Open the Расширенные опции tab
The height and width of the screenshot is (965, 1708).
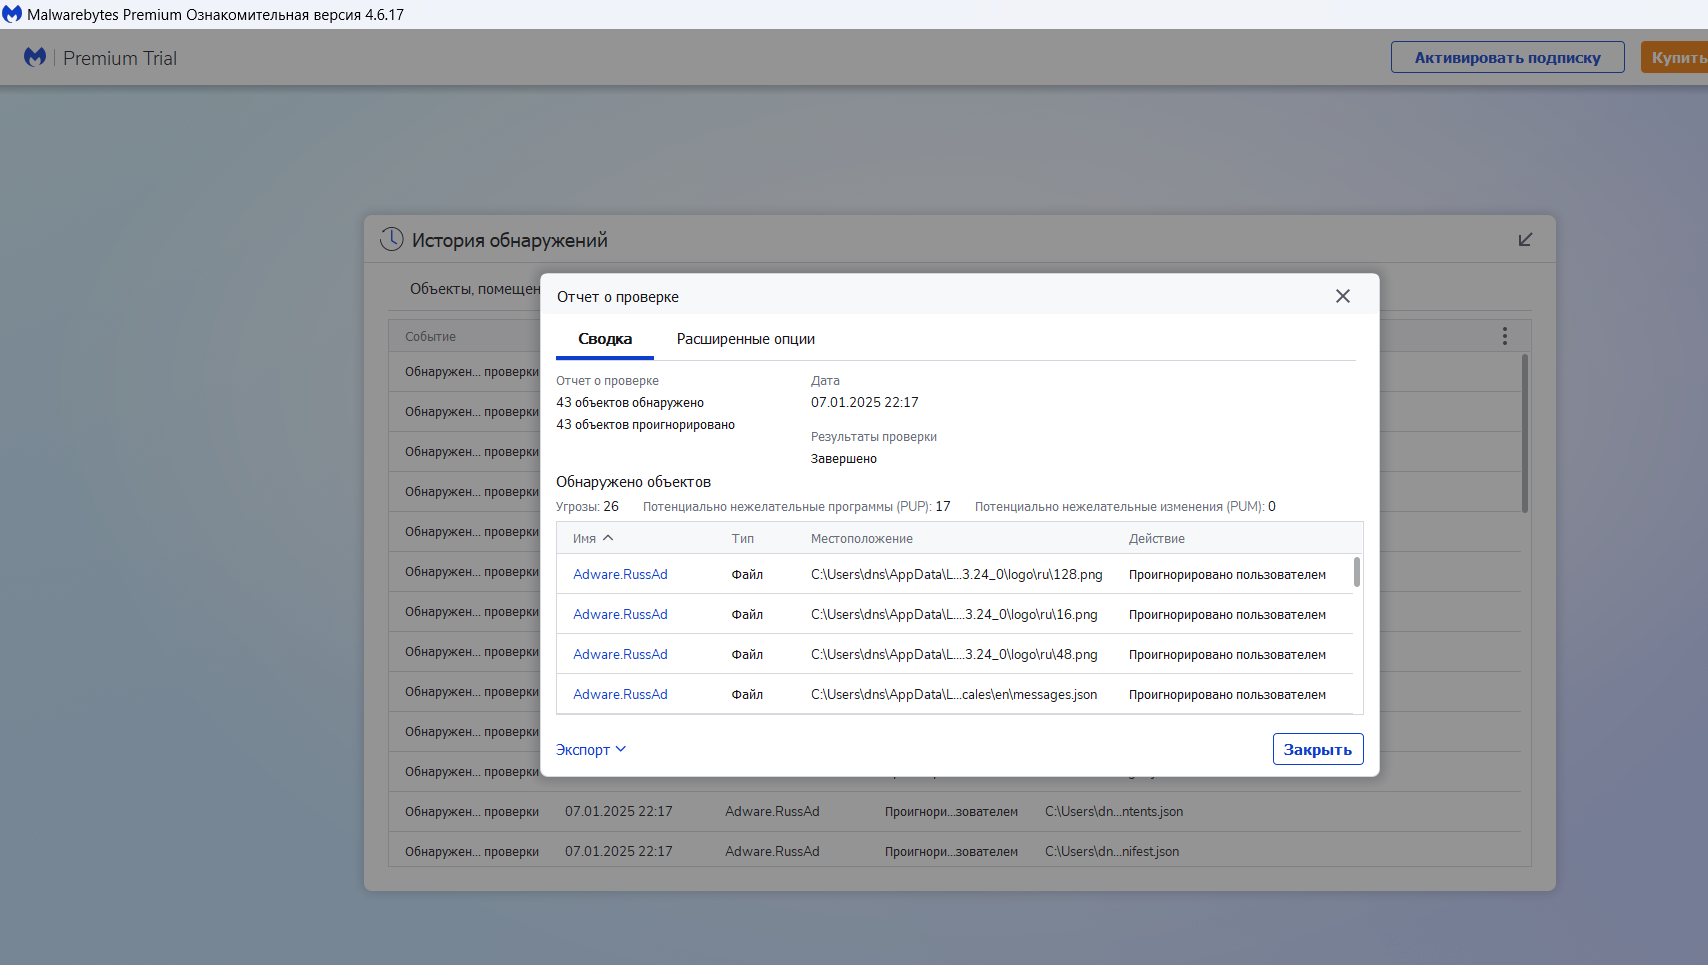pyautogui.click(x=746, y=339)
